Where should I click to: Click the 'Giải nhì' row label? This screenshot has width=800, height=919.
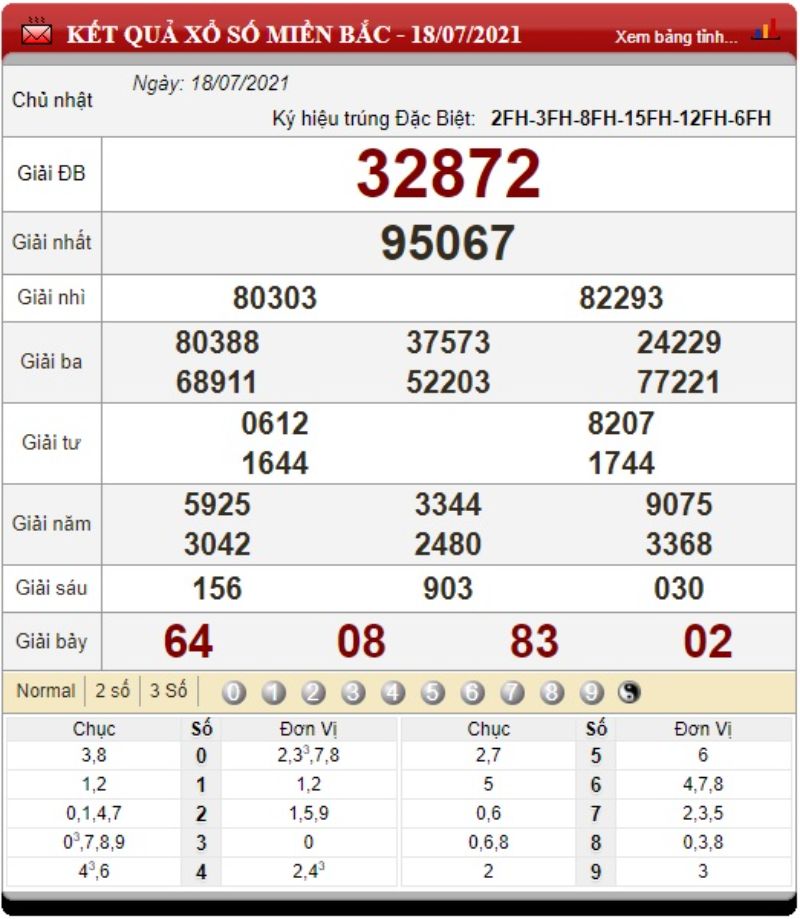click(52, 297)
